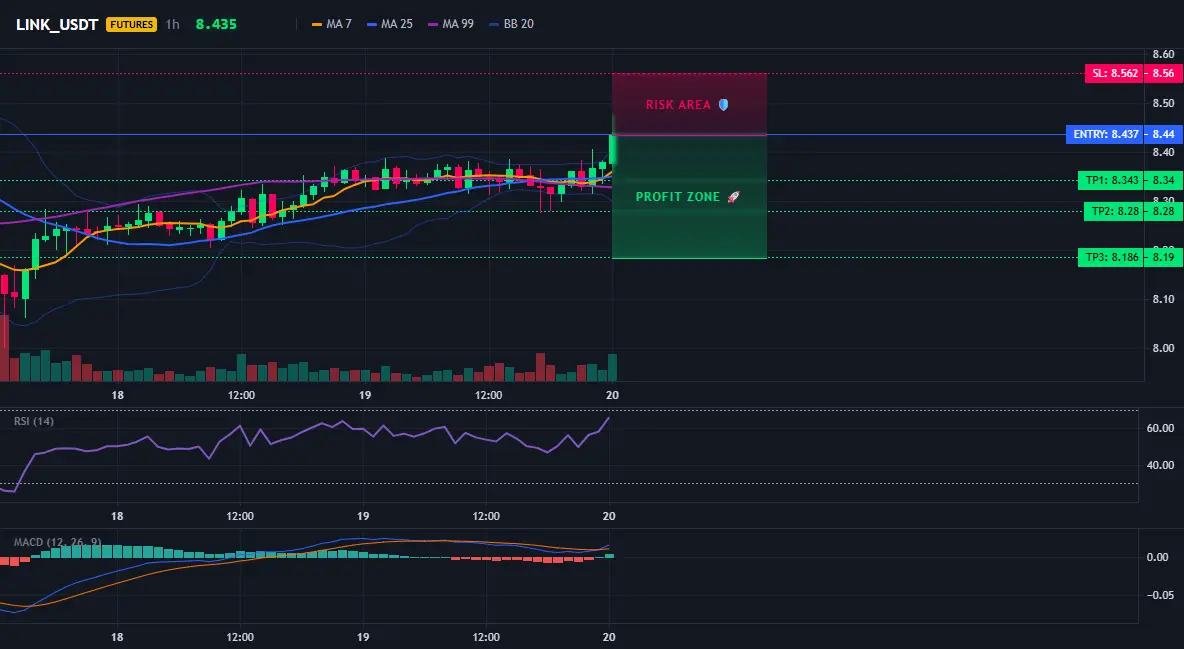This screenshot has width=1184, height=649.
Task: Click the 8.60 price scale value
Action: click(x=1164, y=54)
